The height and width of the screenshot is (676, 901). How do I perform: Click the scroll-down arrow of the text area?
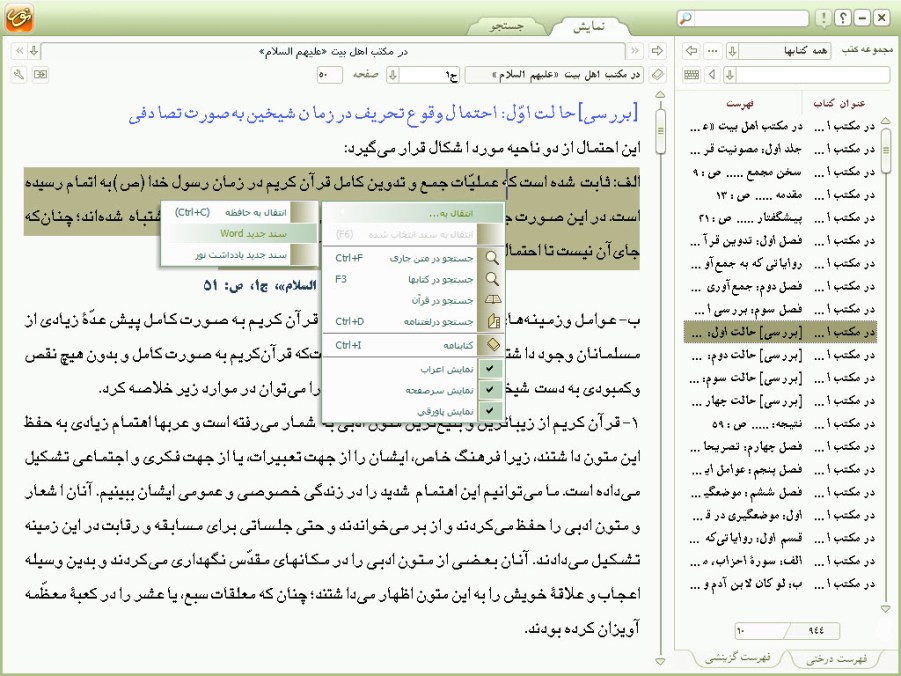pos(660,662)
